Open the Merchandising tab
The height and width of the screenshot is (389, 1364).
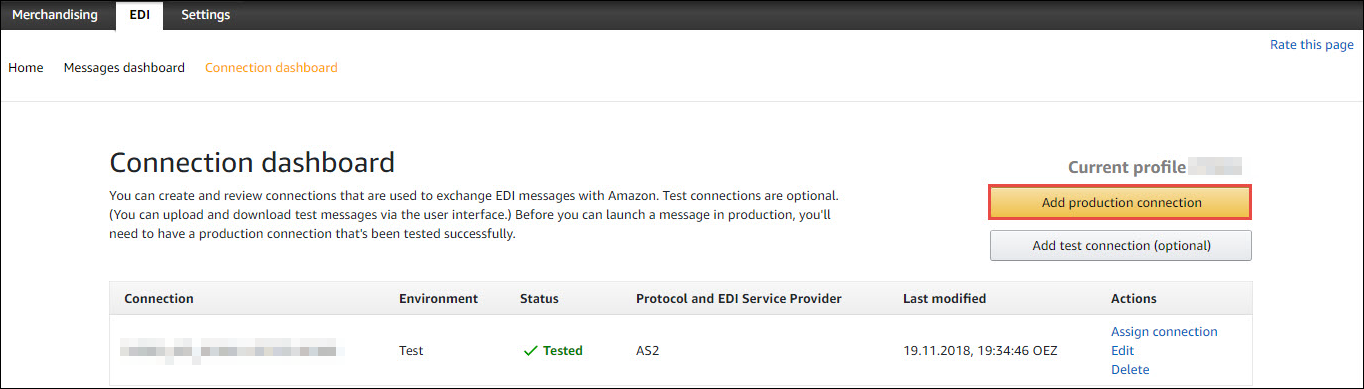[x=55, y=15]
